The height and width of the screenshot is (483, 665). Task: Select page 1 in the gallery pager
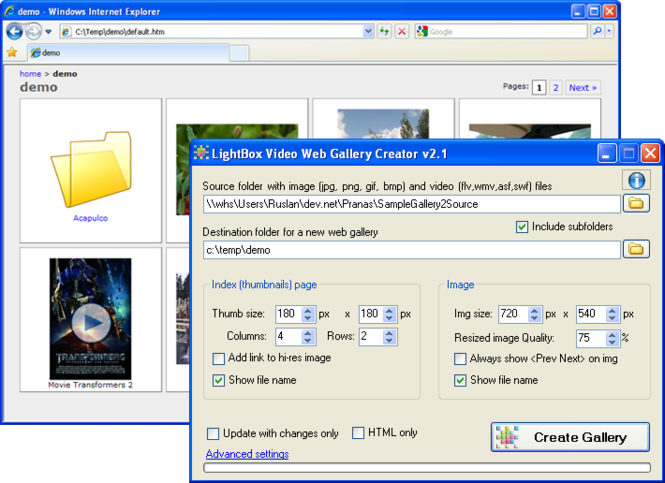point(539,88)
